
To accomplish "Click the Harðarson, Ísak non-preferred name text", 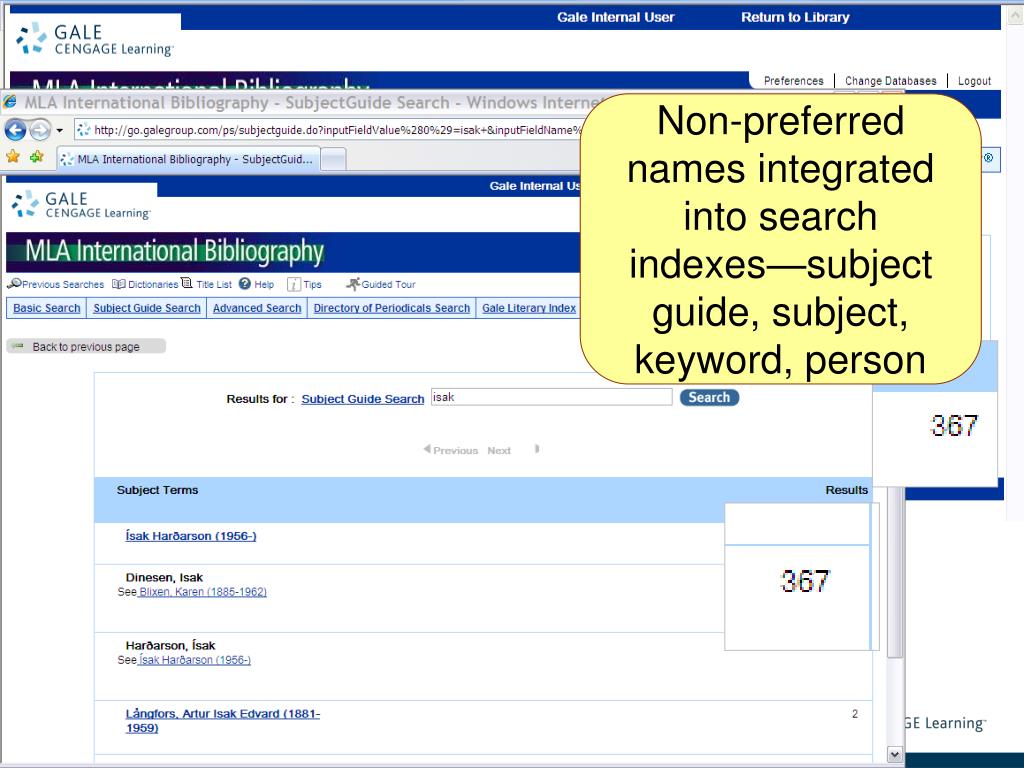I will coord(170,645).
